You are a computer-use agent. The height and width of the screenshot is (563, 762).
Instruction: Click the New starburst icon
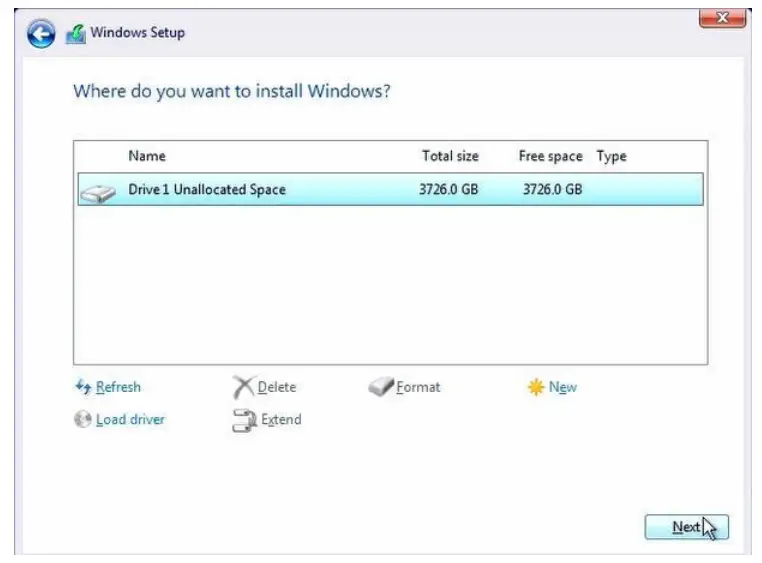536,387
